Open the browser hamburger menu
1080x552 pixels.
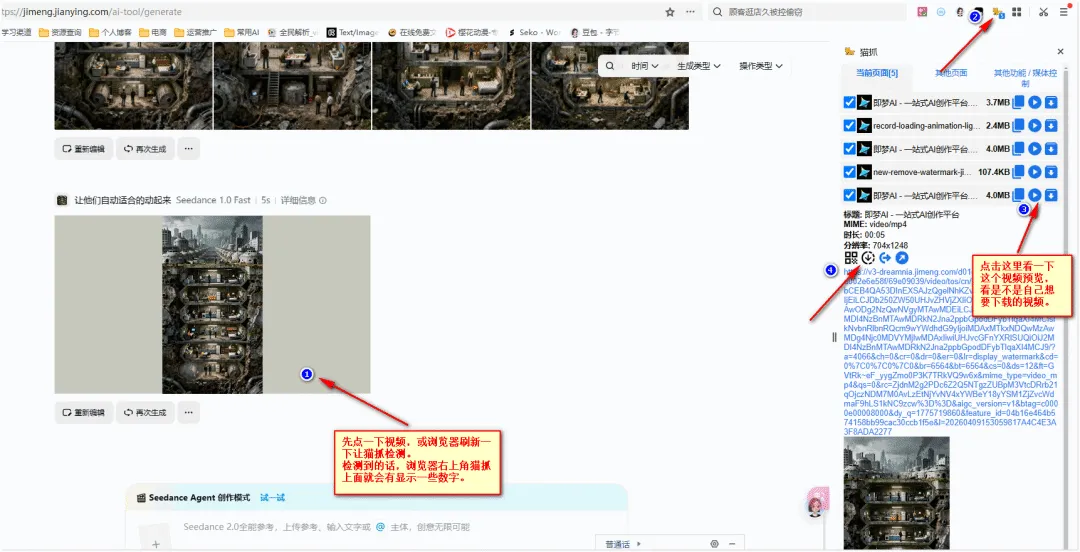click(1063, 12)
